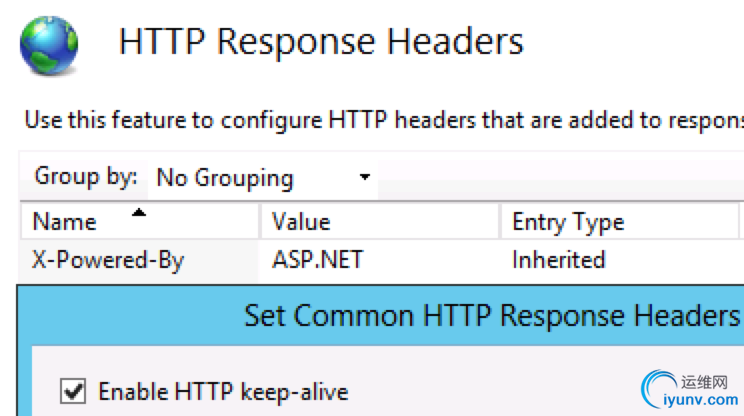Click the 运维网 watermark text

tap(705, 382)
